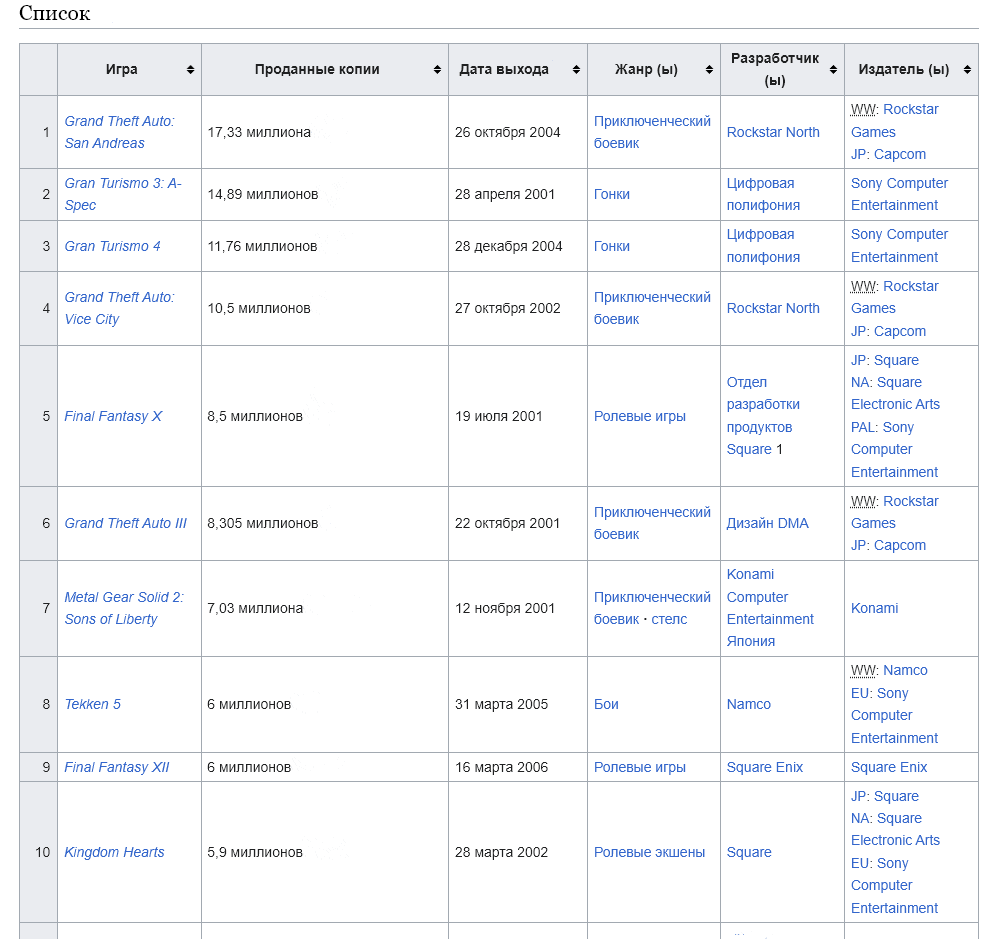
Task: Open Metal Gear Solid 2: Sons of Liberty
Action: coord(124,608)
